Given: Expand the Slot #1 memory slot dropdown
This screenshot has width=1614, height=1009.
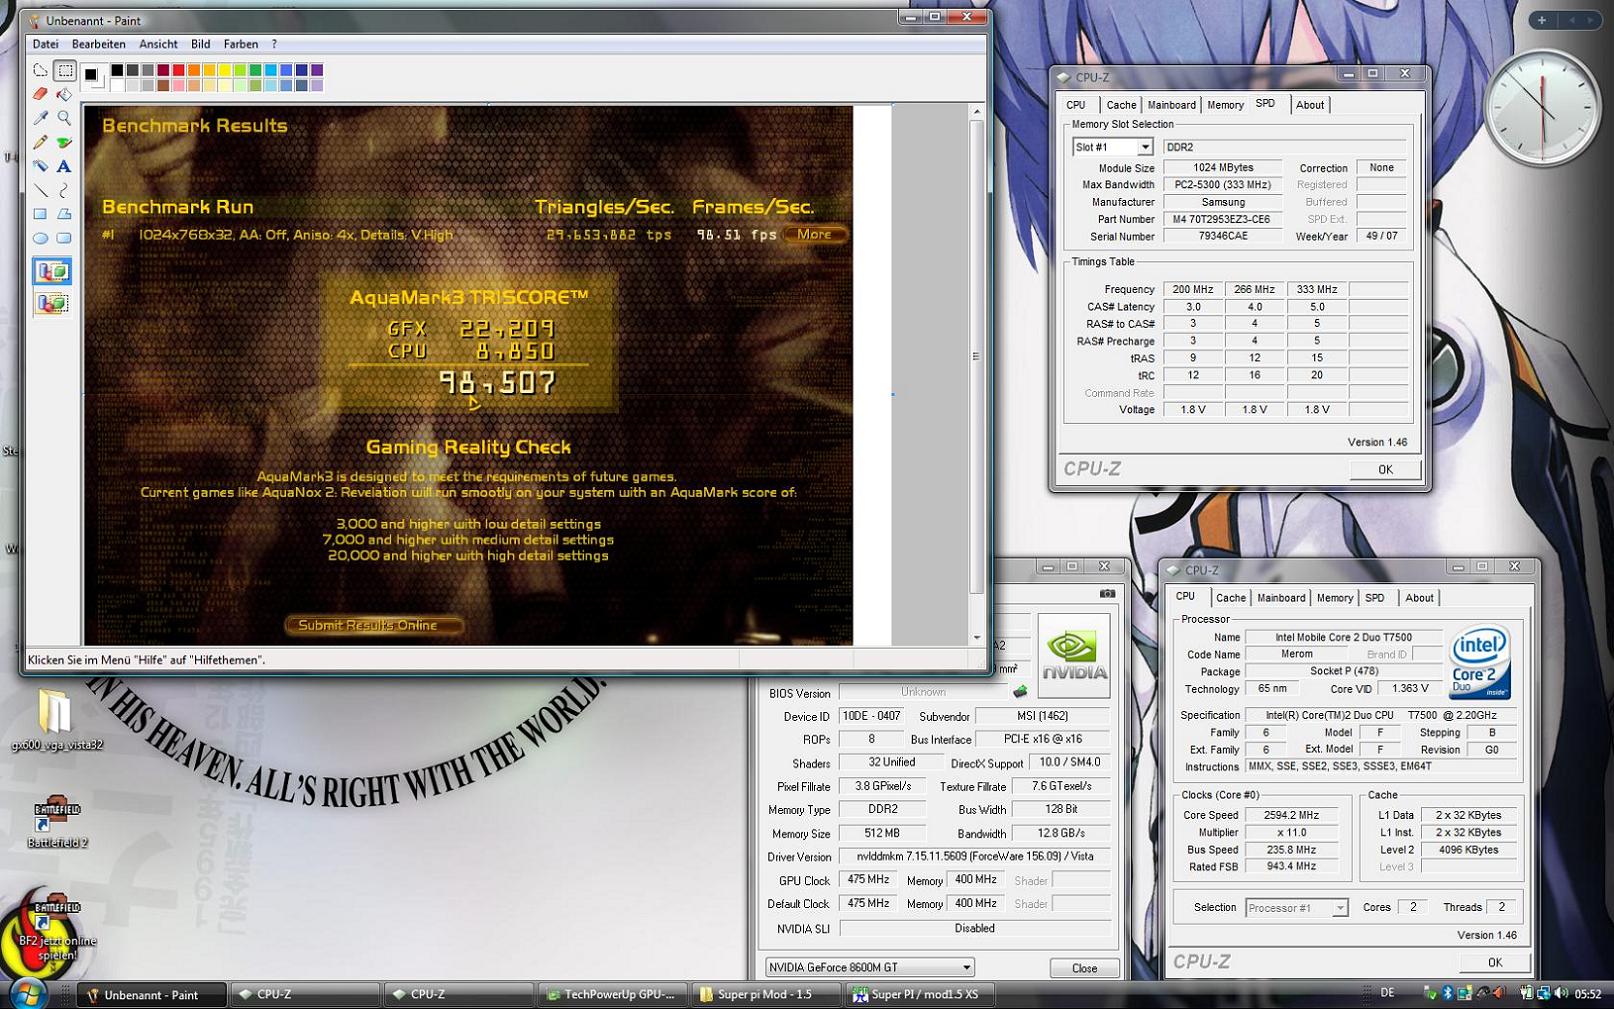Looking at the screenshot, I should (x=1145, y=147).
